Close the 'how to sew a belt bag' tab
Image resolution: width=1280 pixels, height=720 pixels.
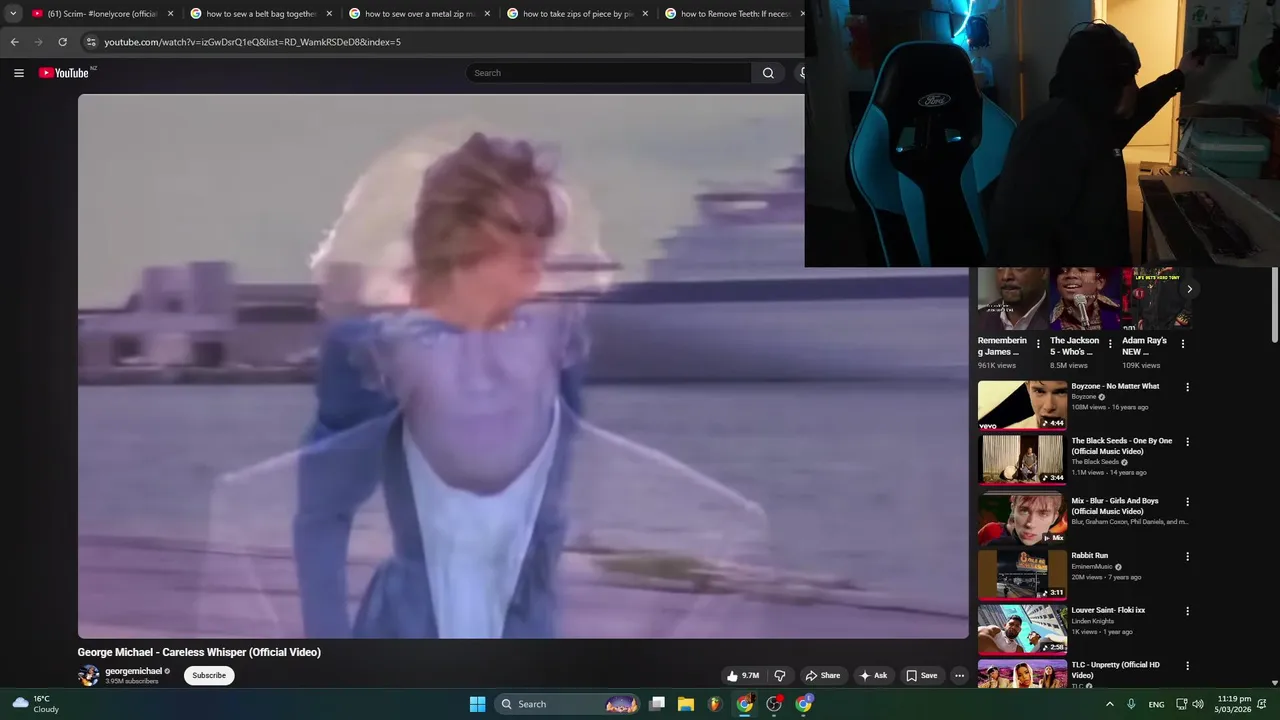[x=329, y=14]
